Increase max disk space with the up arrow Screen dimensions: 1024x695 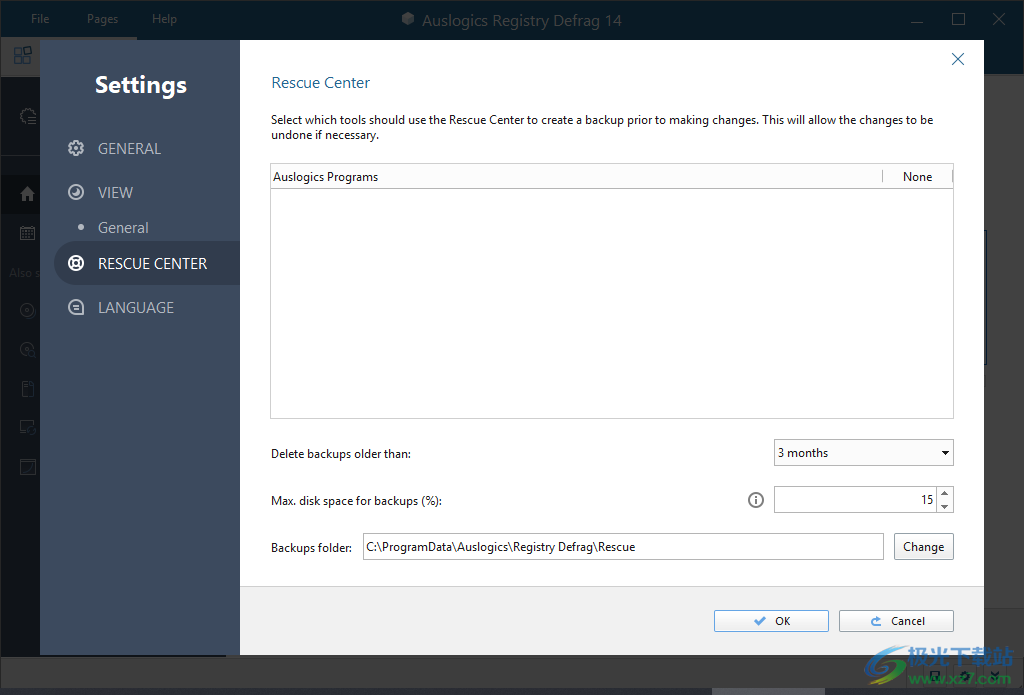(944, 493)
